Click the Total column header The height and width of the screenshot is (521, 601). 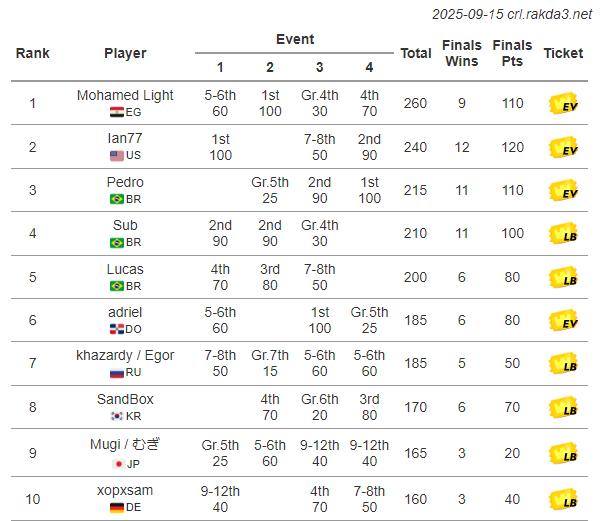416,53
